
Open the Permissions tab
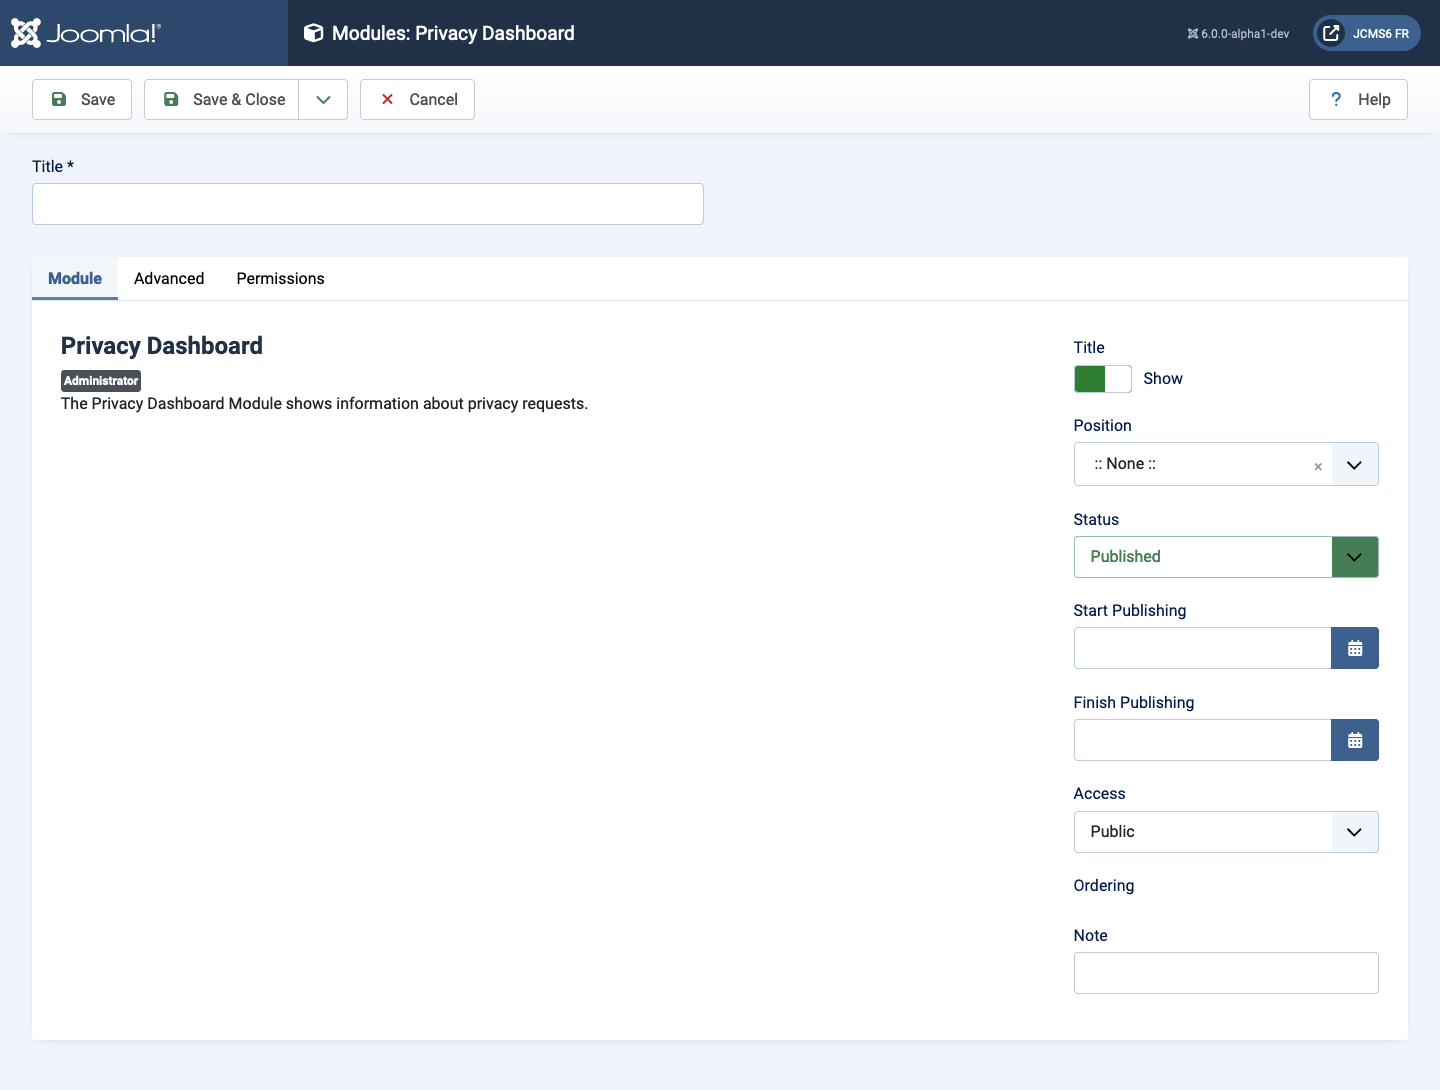tap(280, 278)
